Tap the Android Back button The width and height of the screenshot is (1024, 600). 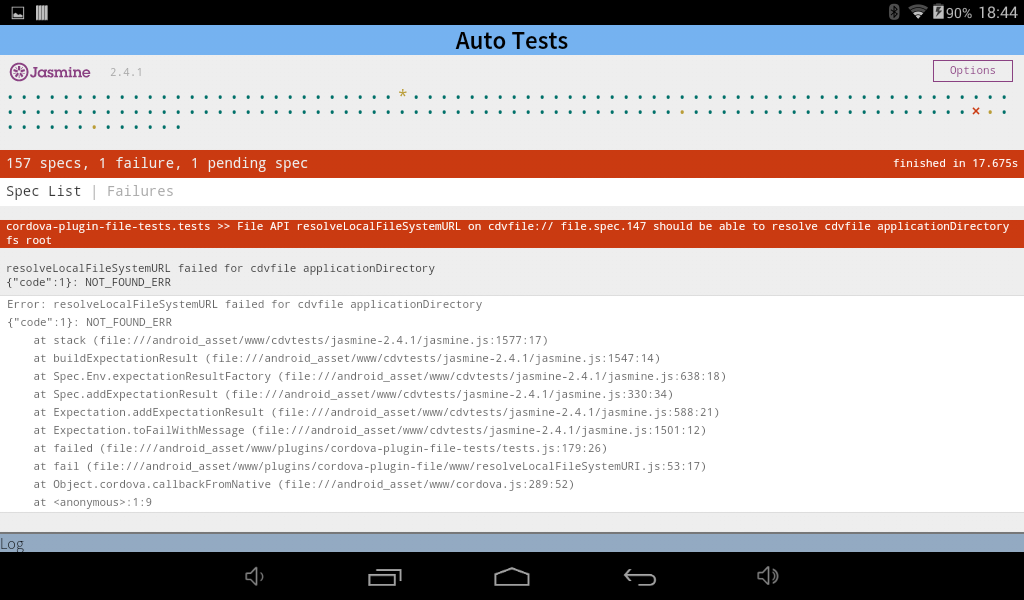(639, 576)
